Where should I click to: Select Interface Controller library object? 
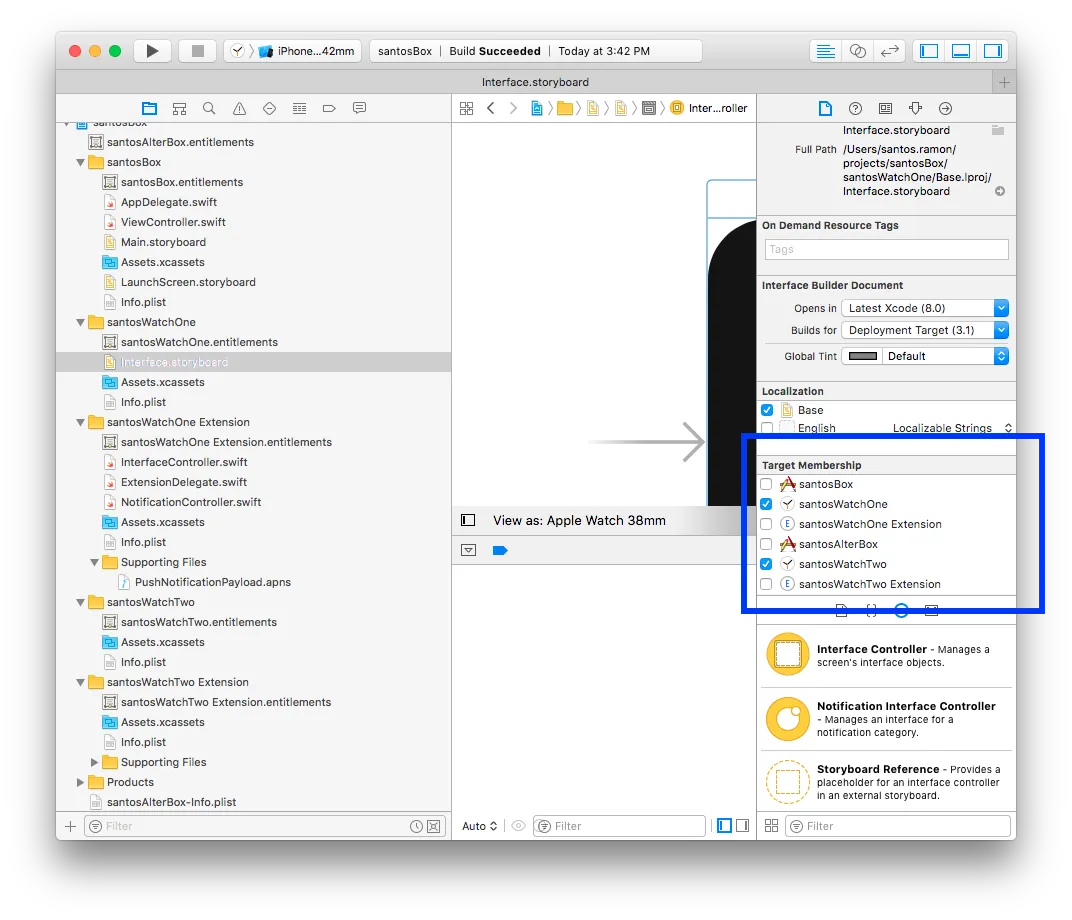[886, 655]
